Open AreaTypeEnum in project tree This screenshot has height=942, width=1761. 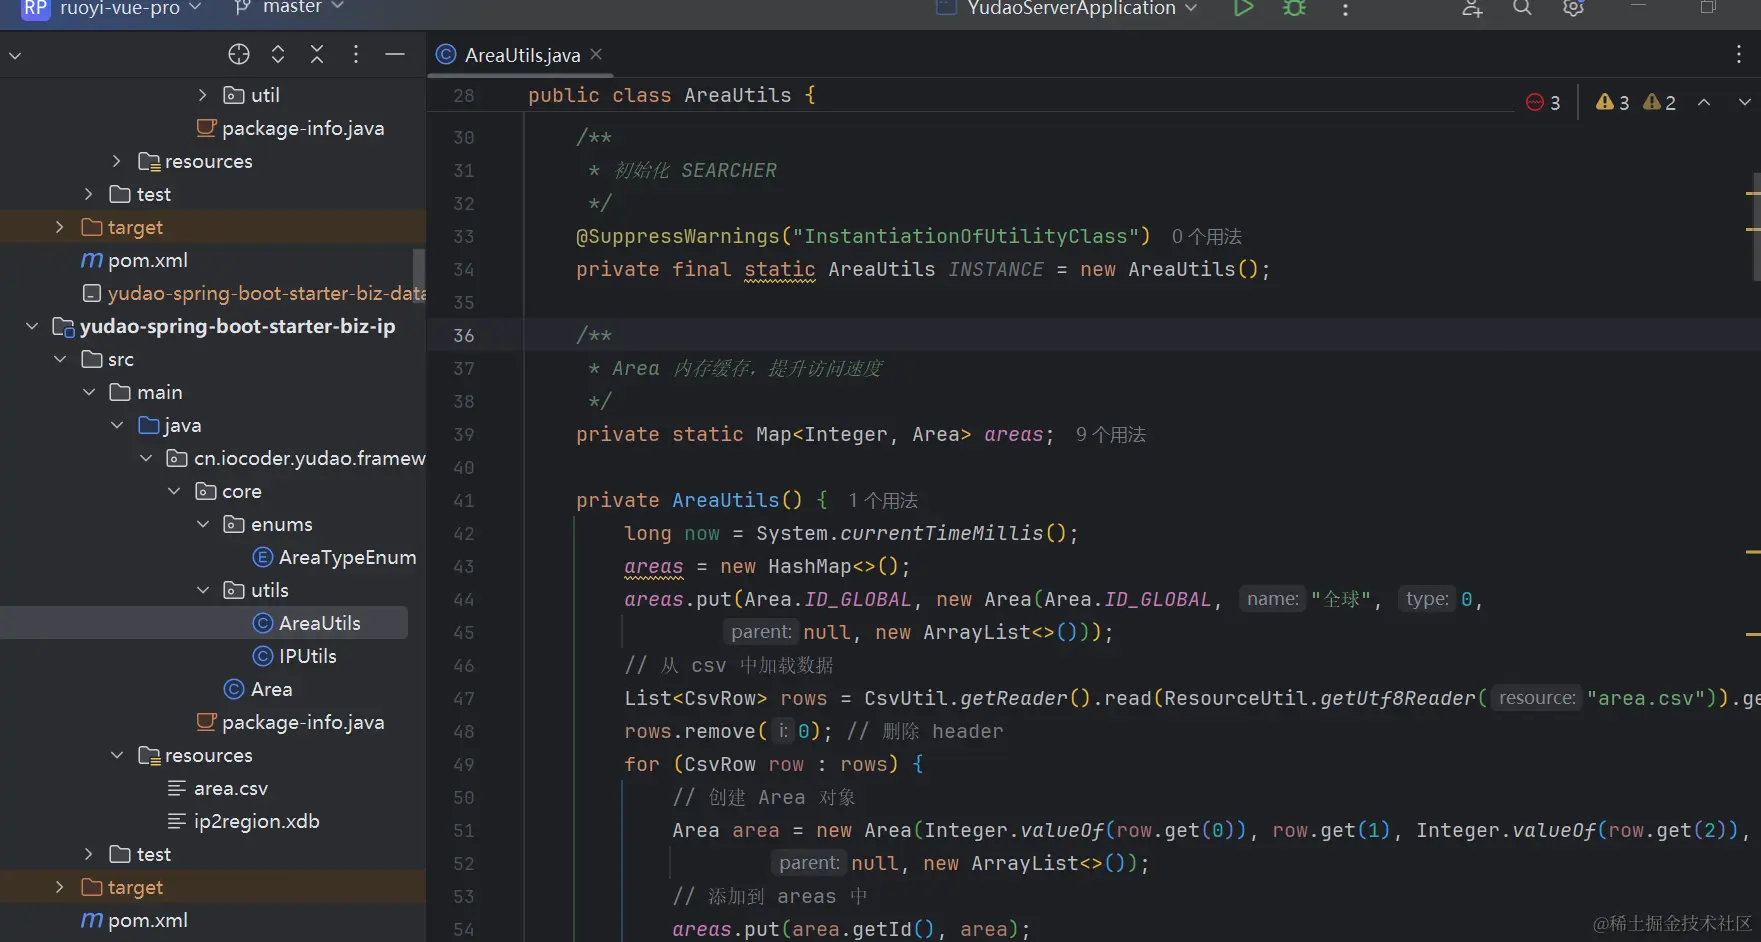click(346, 558)
